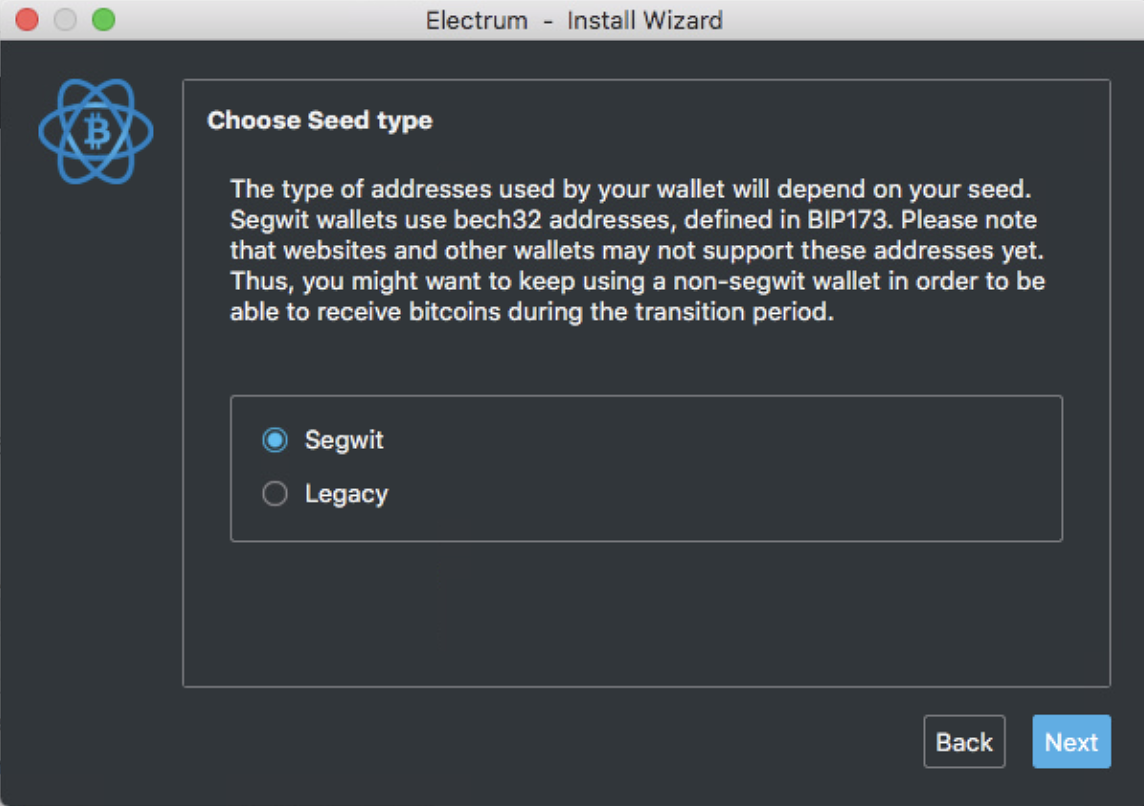The width and height of the screenshot is (1144, 806).
Task: Close the Install Wizard with red button
Action: click(27, 20)
